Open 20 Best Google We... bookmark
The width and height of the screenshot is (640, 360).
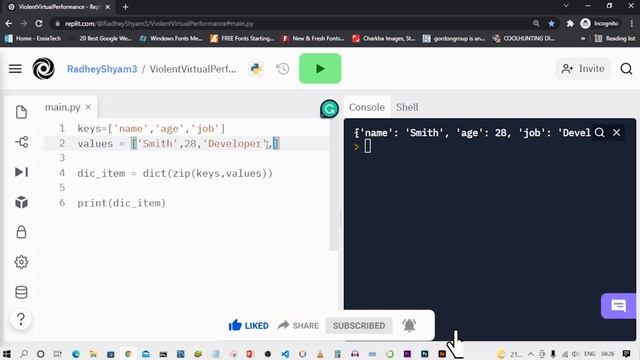(x=101, y=38)
